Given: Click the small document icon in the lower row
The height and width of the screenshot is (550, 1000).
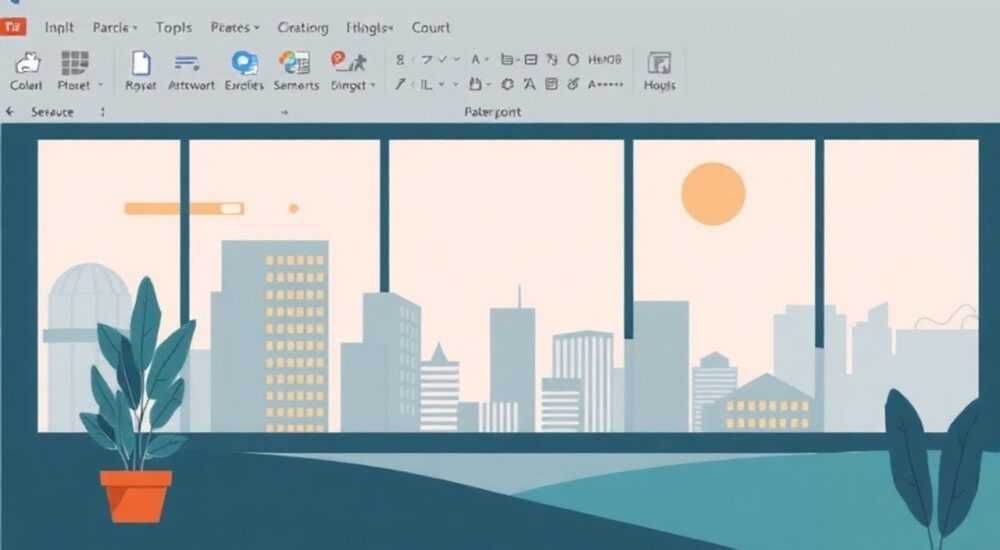Looking at the screenshot, I should (x=552, y=84).
